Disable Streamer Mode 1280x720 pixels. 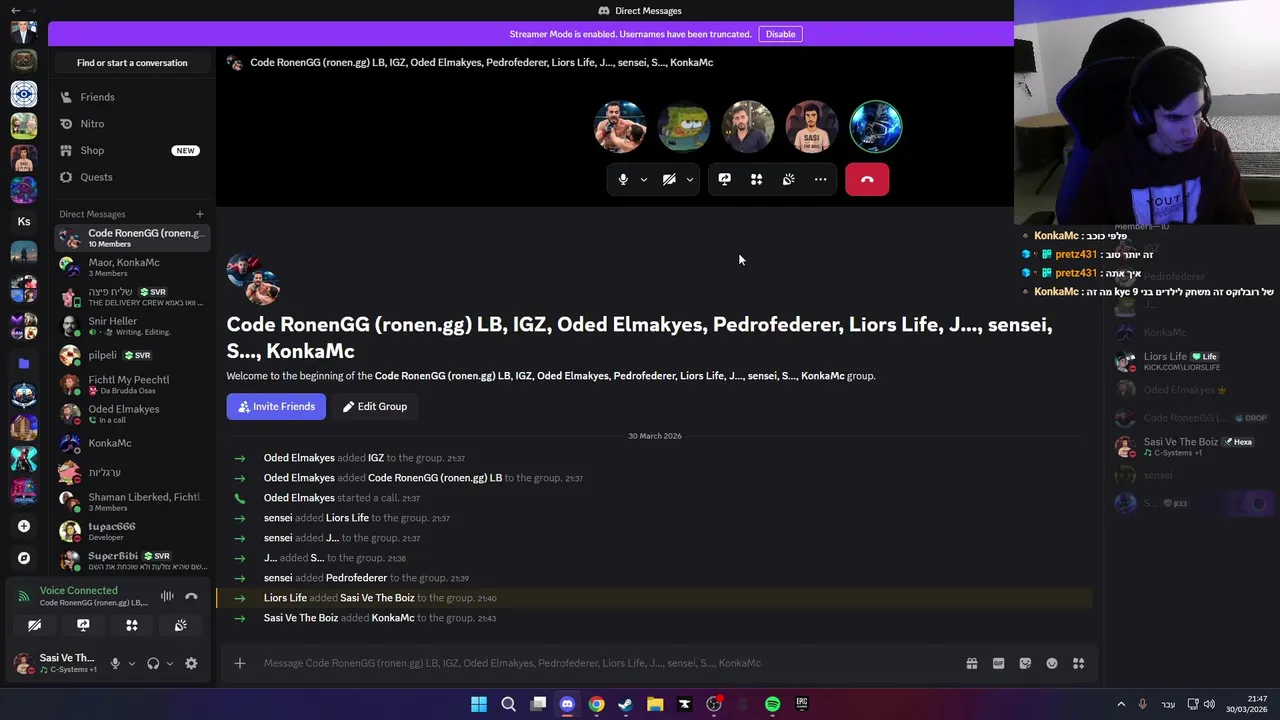click(x=780, y=34)
